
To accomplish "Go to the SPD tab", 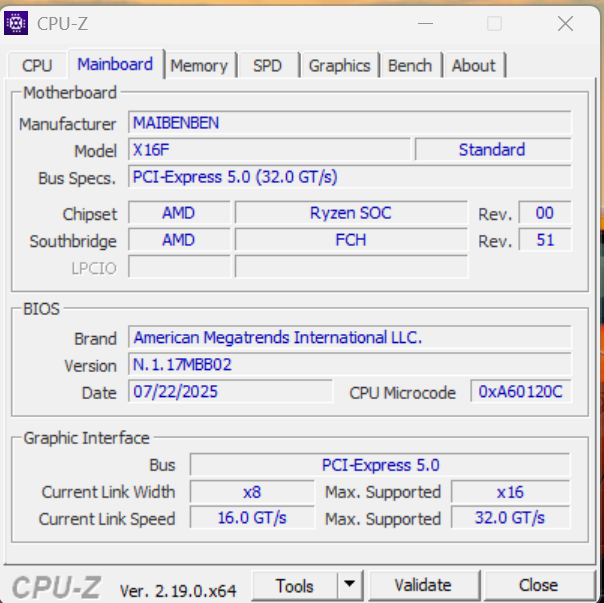I will pos(267,66).
